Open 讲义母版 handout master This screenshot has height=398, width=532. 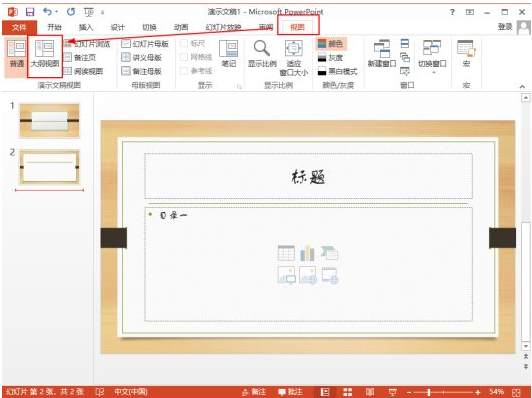coord(141,57)
